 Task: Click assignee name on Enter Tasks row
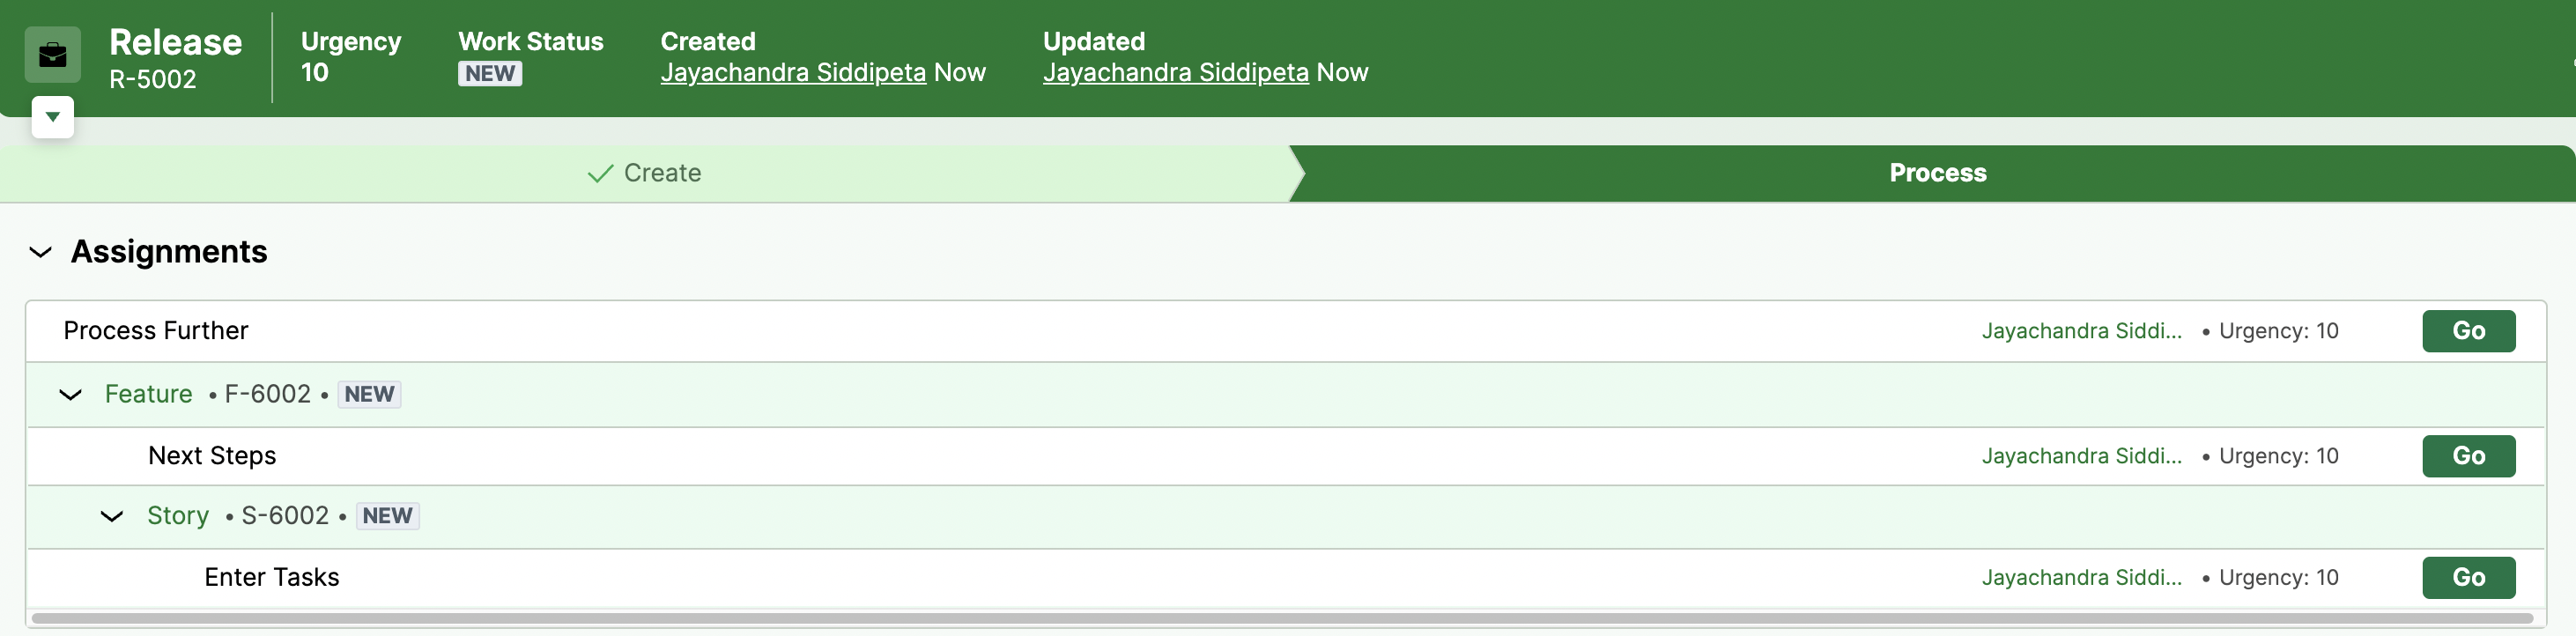point(2080,578)
